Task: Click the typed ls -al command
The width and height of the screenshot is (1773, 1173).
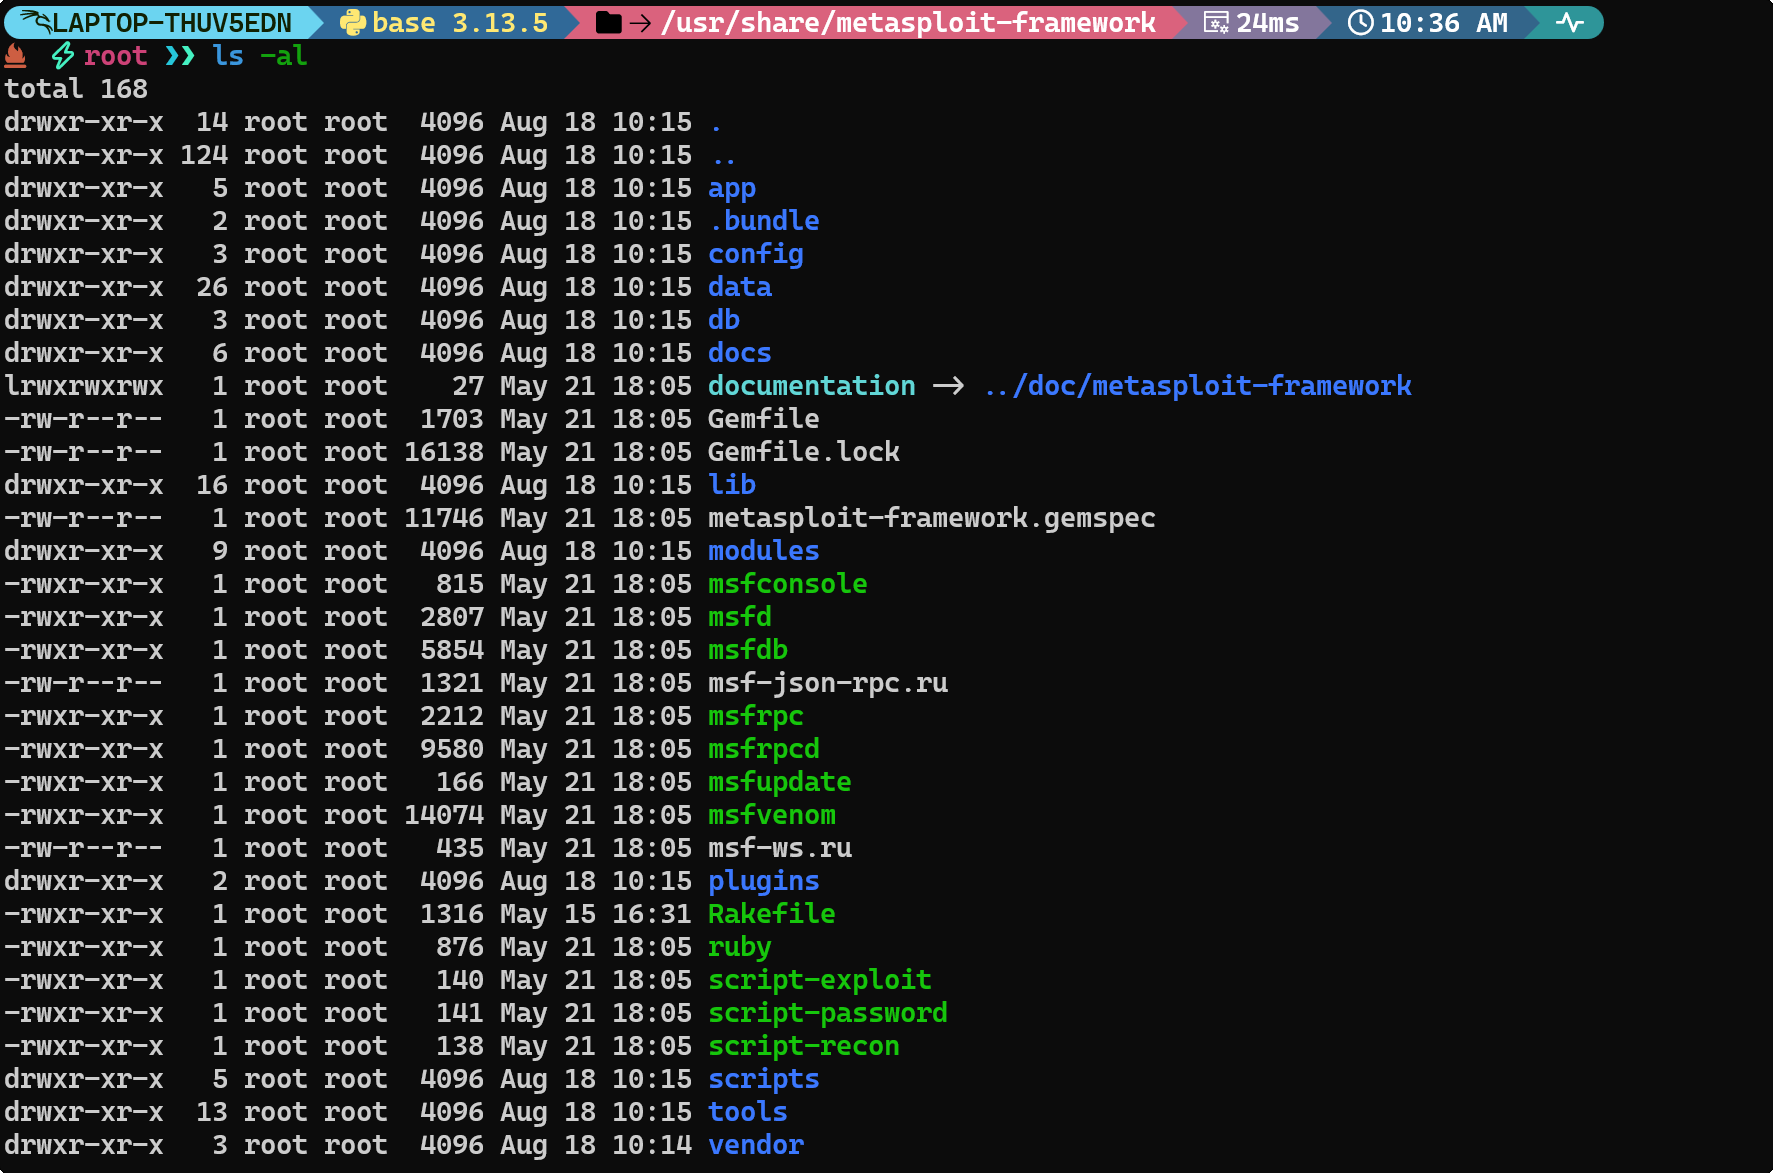Action: 259,56
